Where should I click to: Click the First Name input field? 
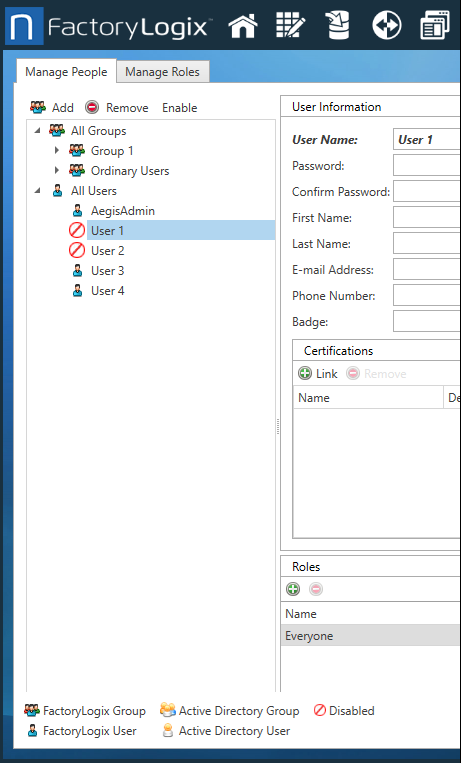426,218
